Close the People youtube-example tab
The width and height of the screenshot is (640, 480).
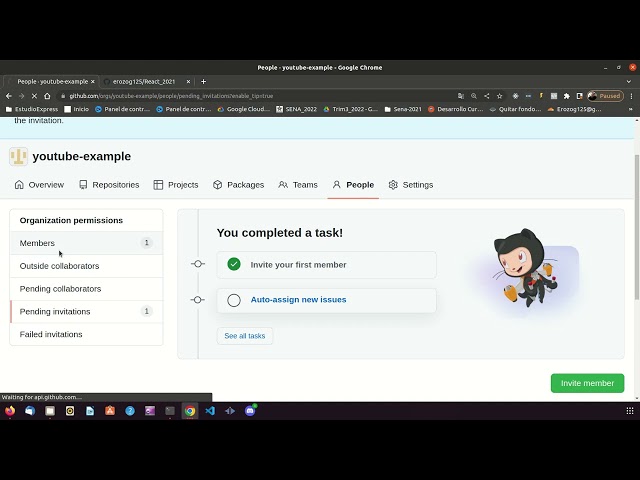(93, 82)
